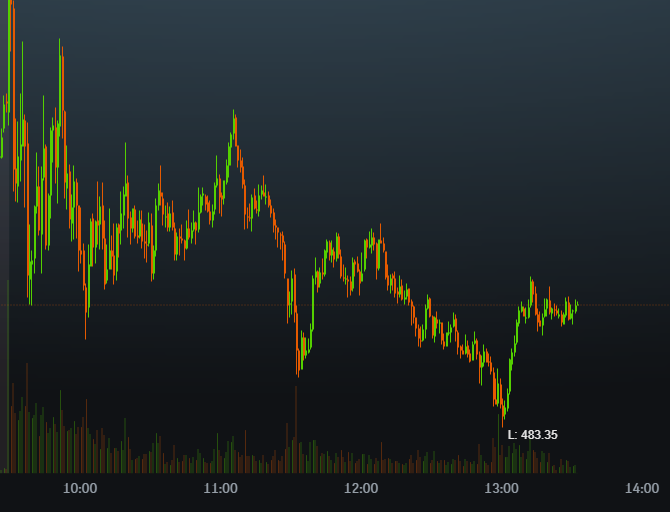Click the 10:00 time axis label
The image size is (670, 512).
pyautogui.click(x=80, y=488)
